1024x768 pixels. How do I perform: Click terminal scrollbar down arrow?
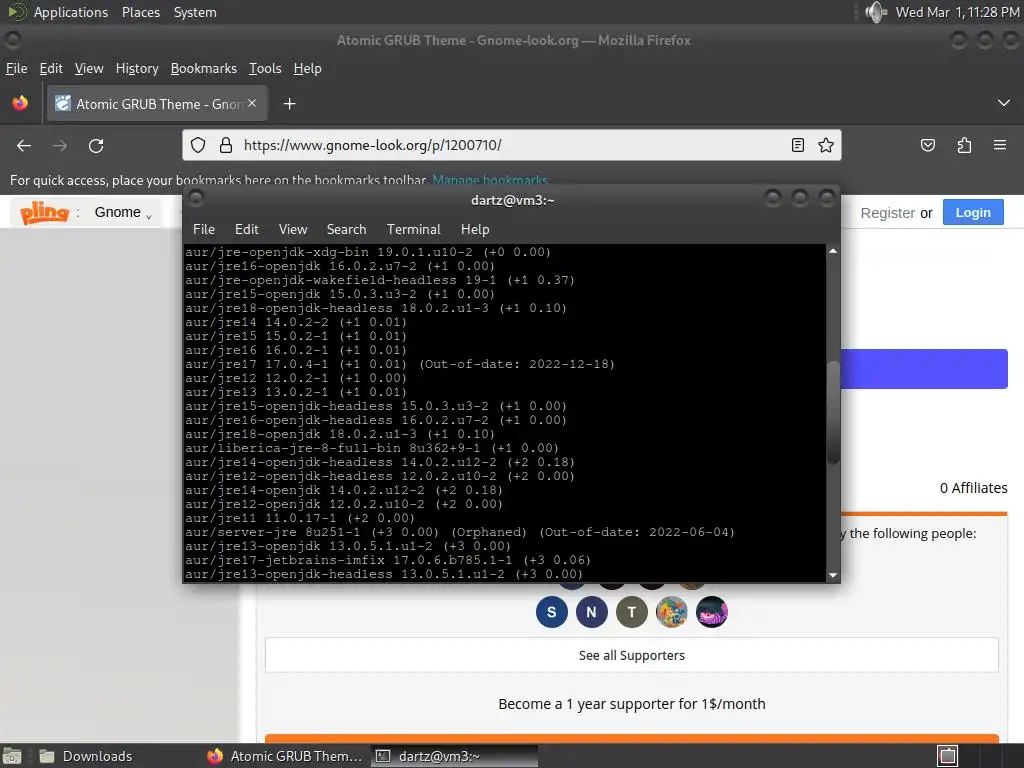[833, 575]
